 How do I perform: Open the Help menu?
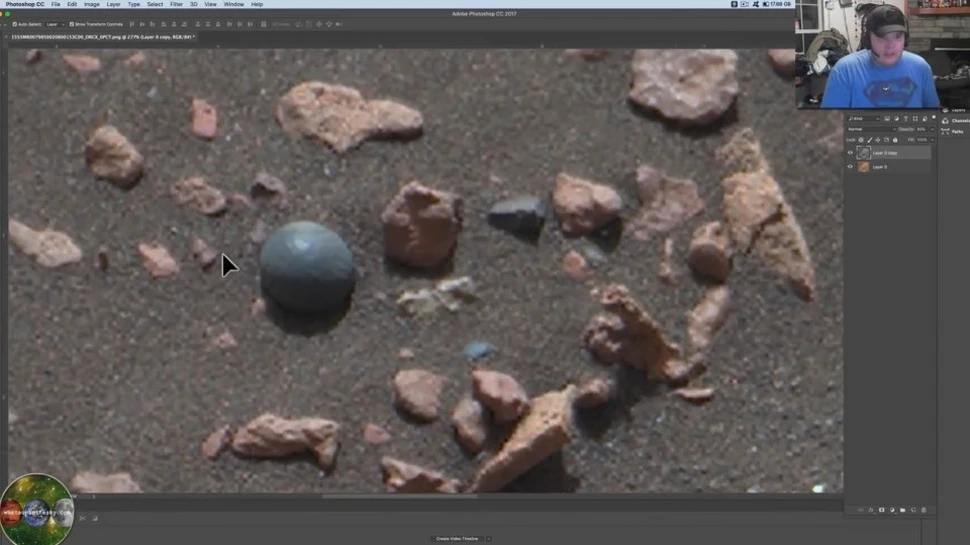[257, 4]
